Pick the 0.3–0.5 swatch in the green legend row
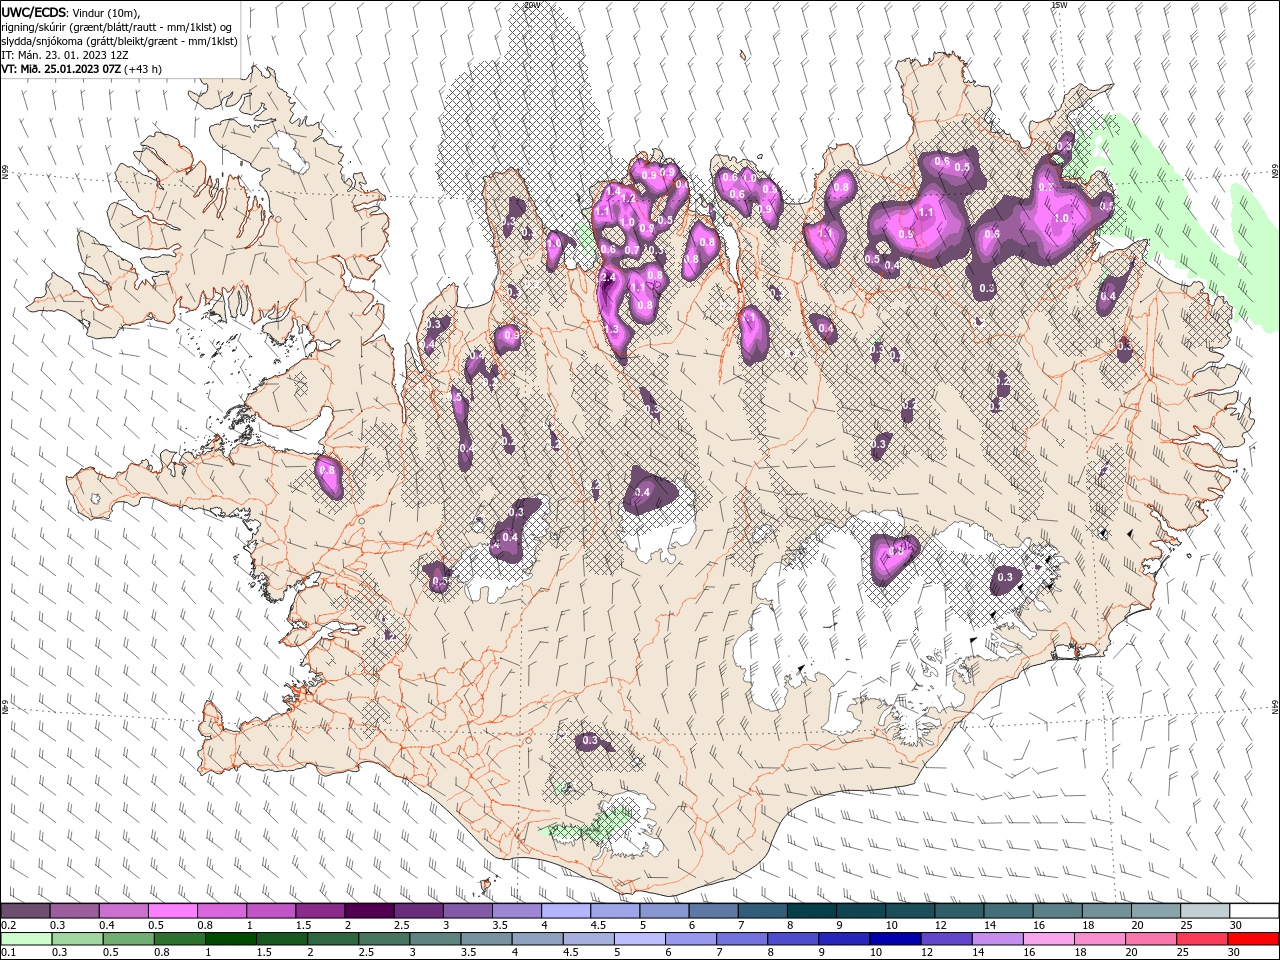Viewport: 1280px width, 960px height. (76, 939)
